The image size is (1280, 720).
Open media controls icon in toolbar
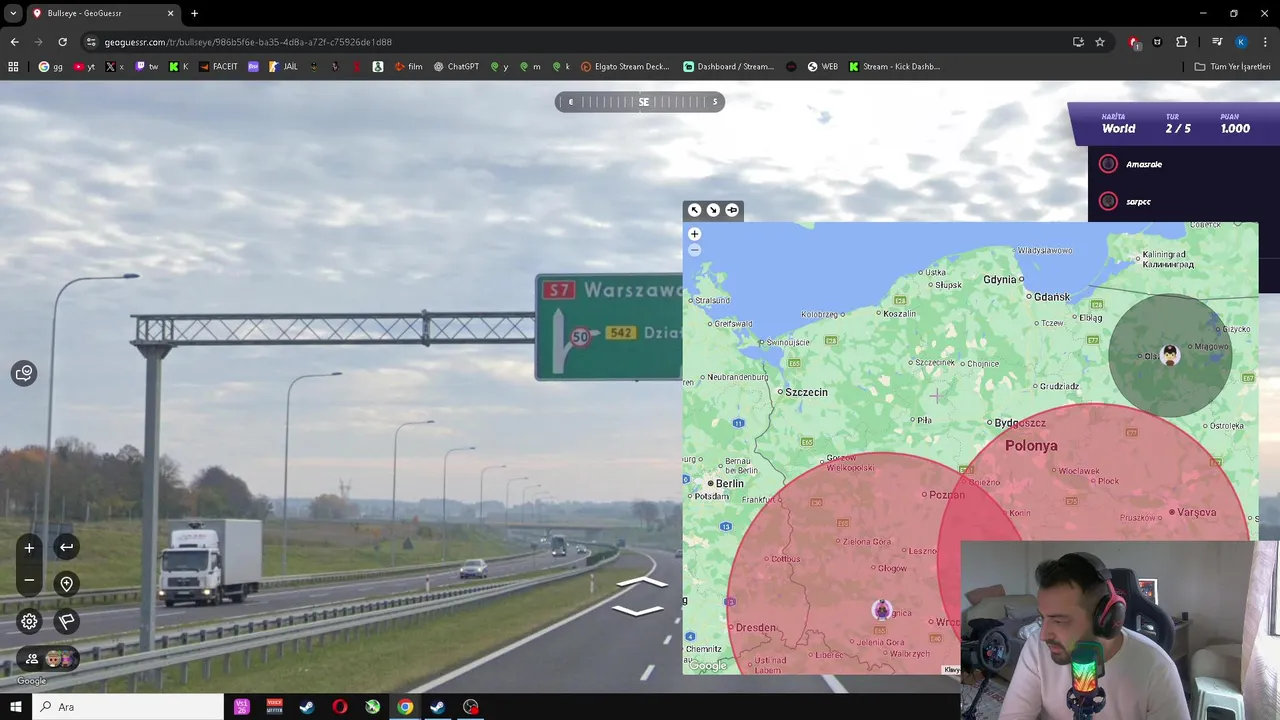click(x=1217, y=42)
